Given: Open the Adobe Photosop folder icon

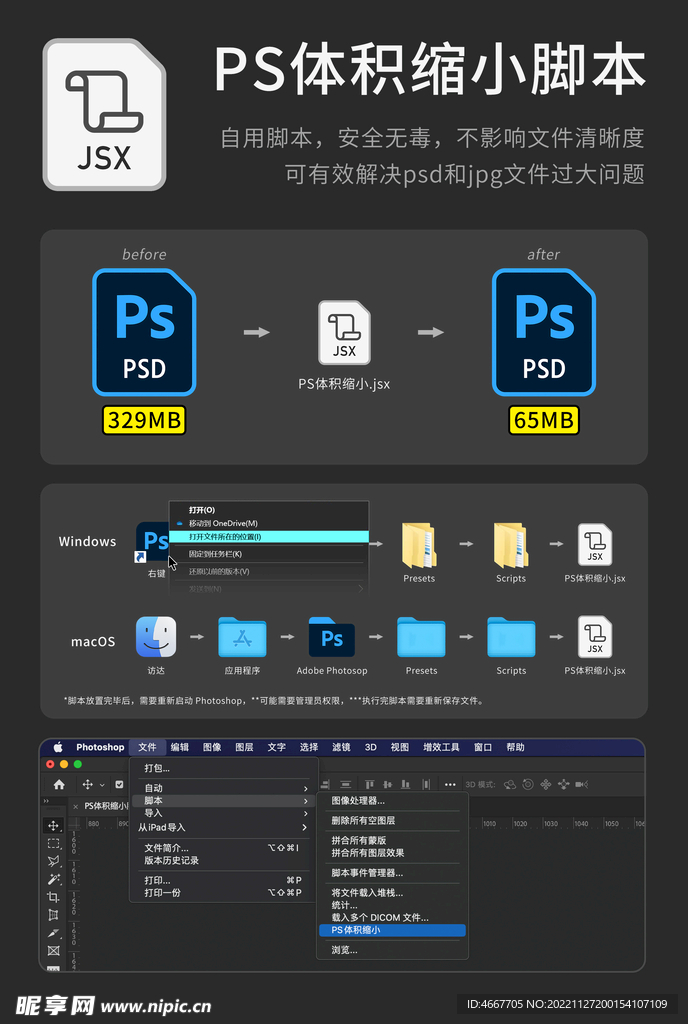Looking at the screenshot, I should click(x=332, y=637).
